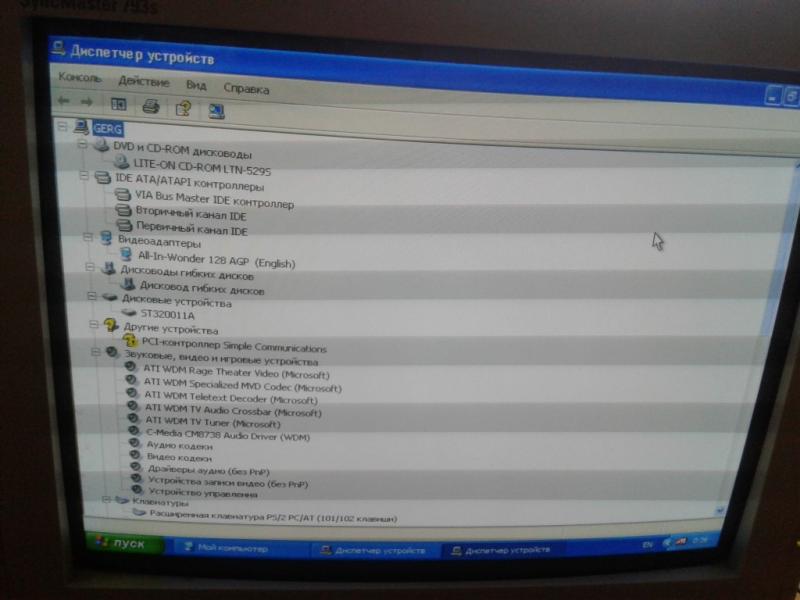
Task: Select Вторичный канал IDE entry
Action: tap(191, 213)
